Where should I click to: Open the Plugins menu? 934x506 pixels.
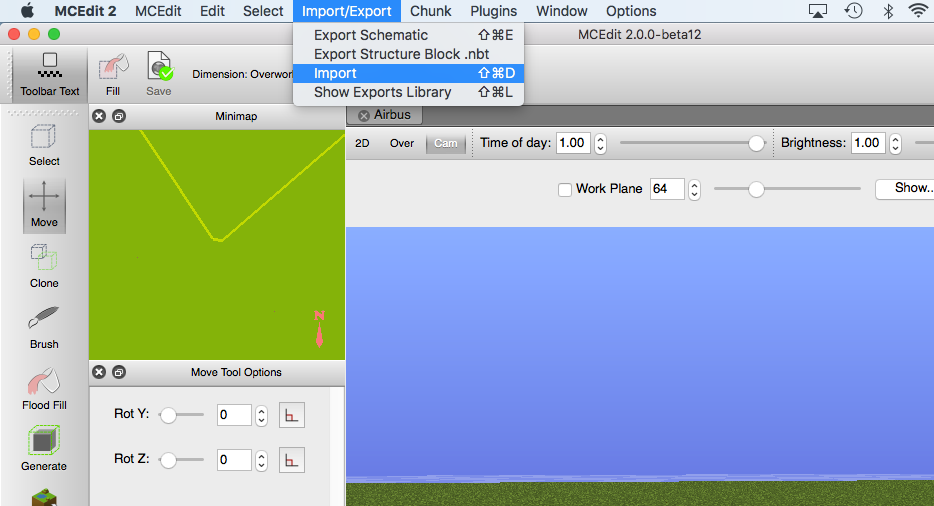[493, 11]
